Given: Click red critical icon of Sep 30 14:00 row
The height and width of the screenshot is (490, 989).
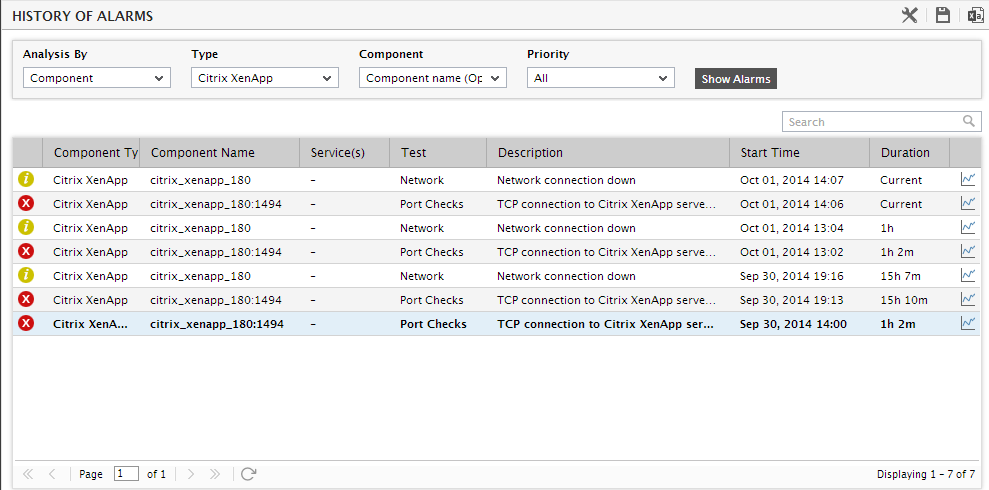Looking at the screenshot, I should (x=26, y=323).
